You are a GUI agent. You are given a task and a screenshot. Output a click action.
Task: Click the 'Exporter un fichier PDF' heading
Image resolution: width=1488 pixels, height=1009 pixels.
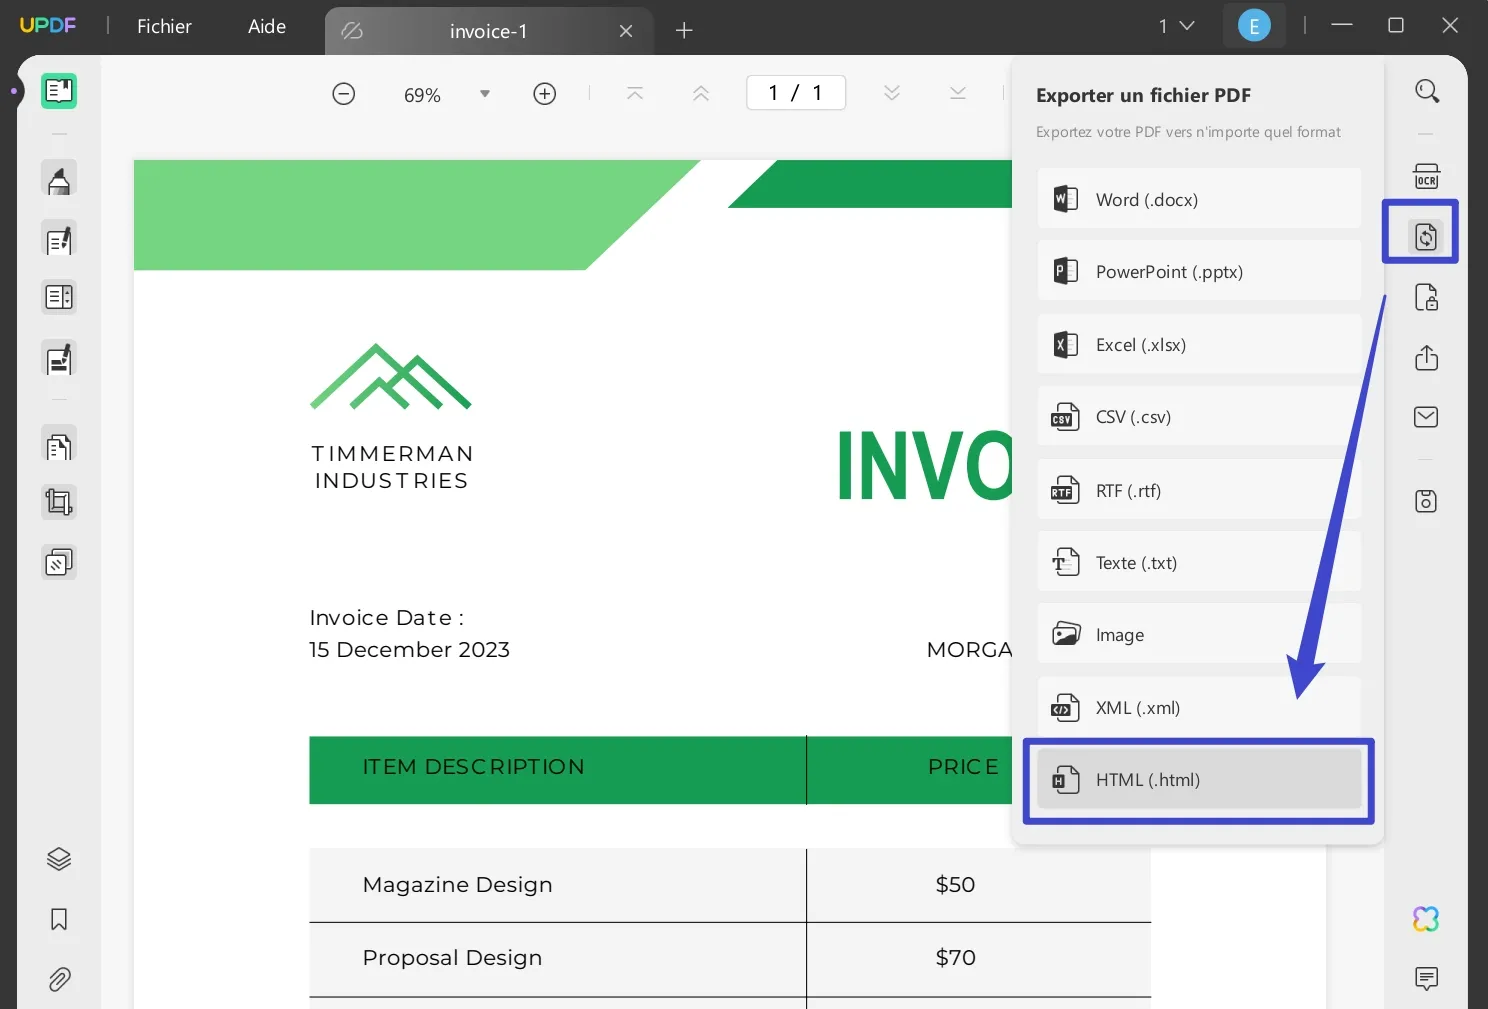tap(1143, 95)
